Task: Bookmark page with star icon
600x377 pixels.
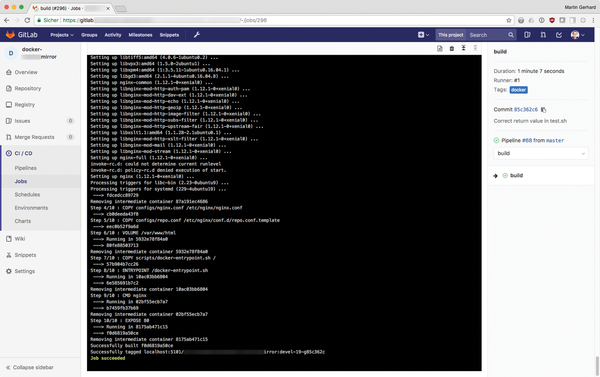Action: click(x=509, y=20)
